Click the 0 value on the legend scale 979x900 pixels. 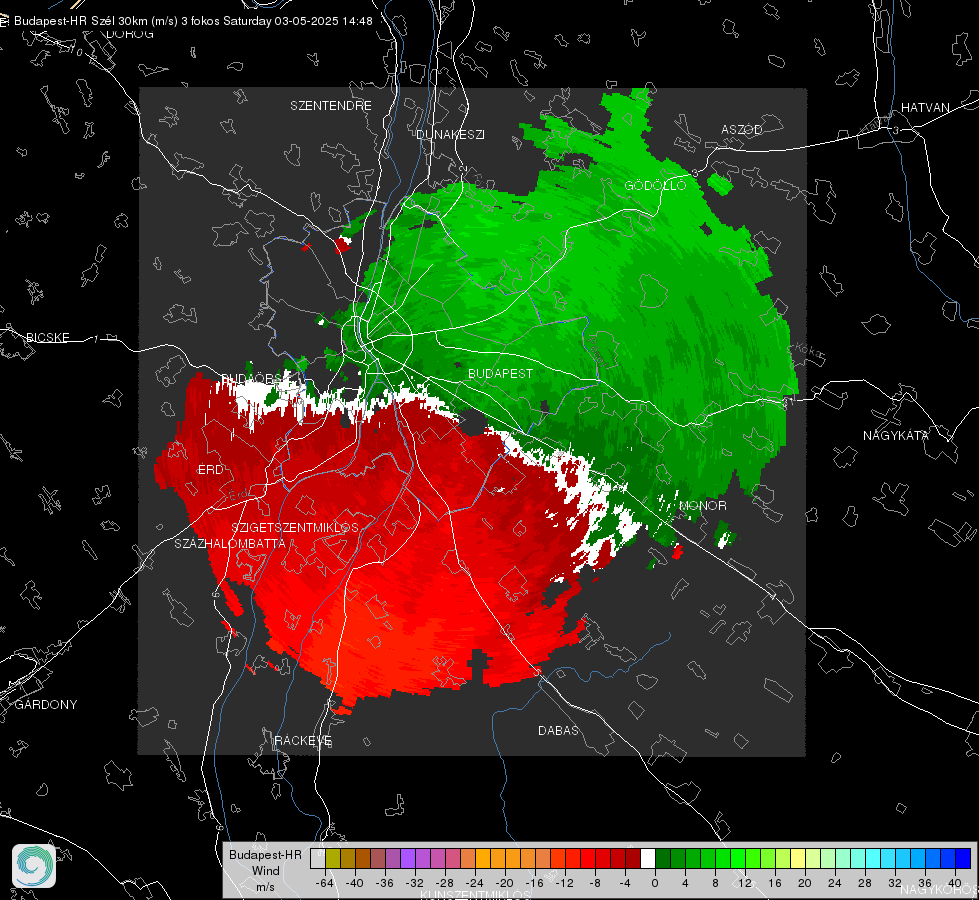(654, 883)
